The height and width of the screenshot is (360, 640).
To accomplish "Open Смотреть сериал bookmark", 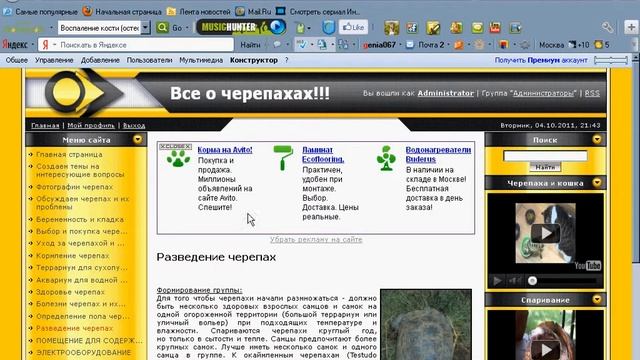I will 318,12.
